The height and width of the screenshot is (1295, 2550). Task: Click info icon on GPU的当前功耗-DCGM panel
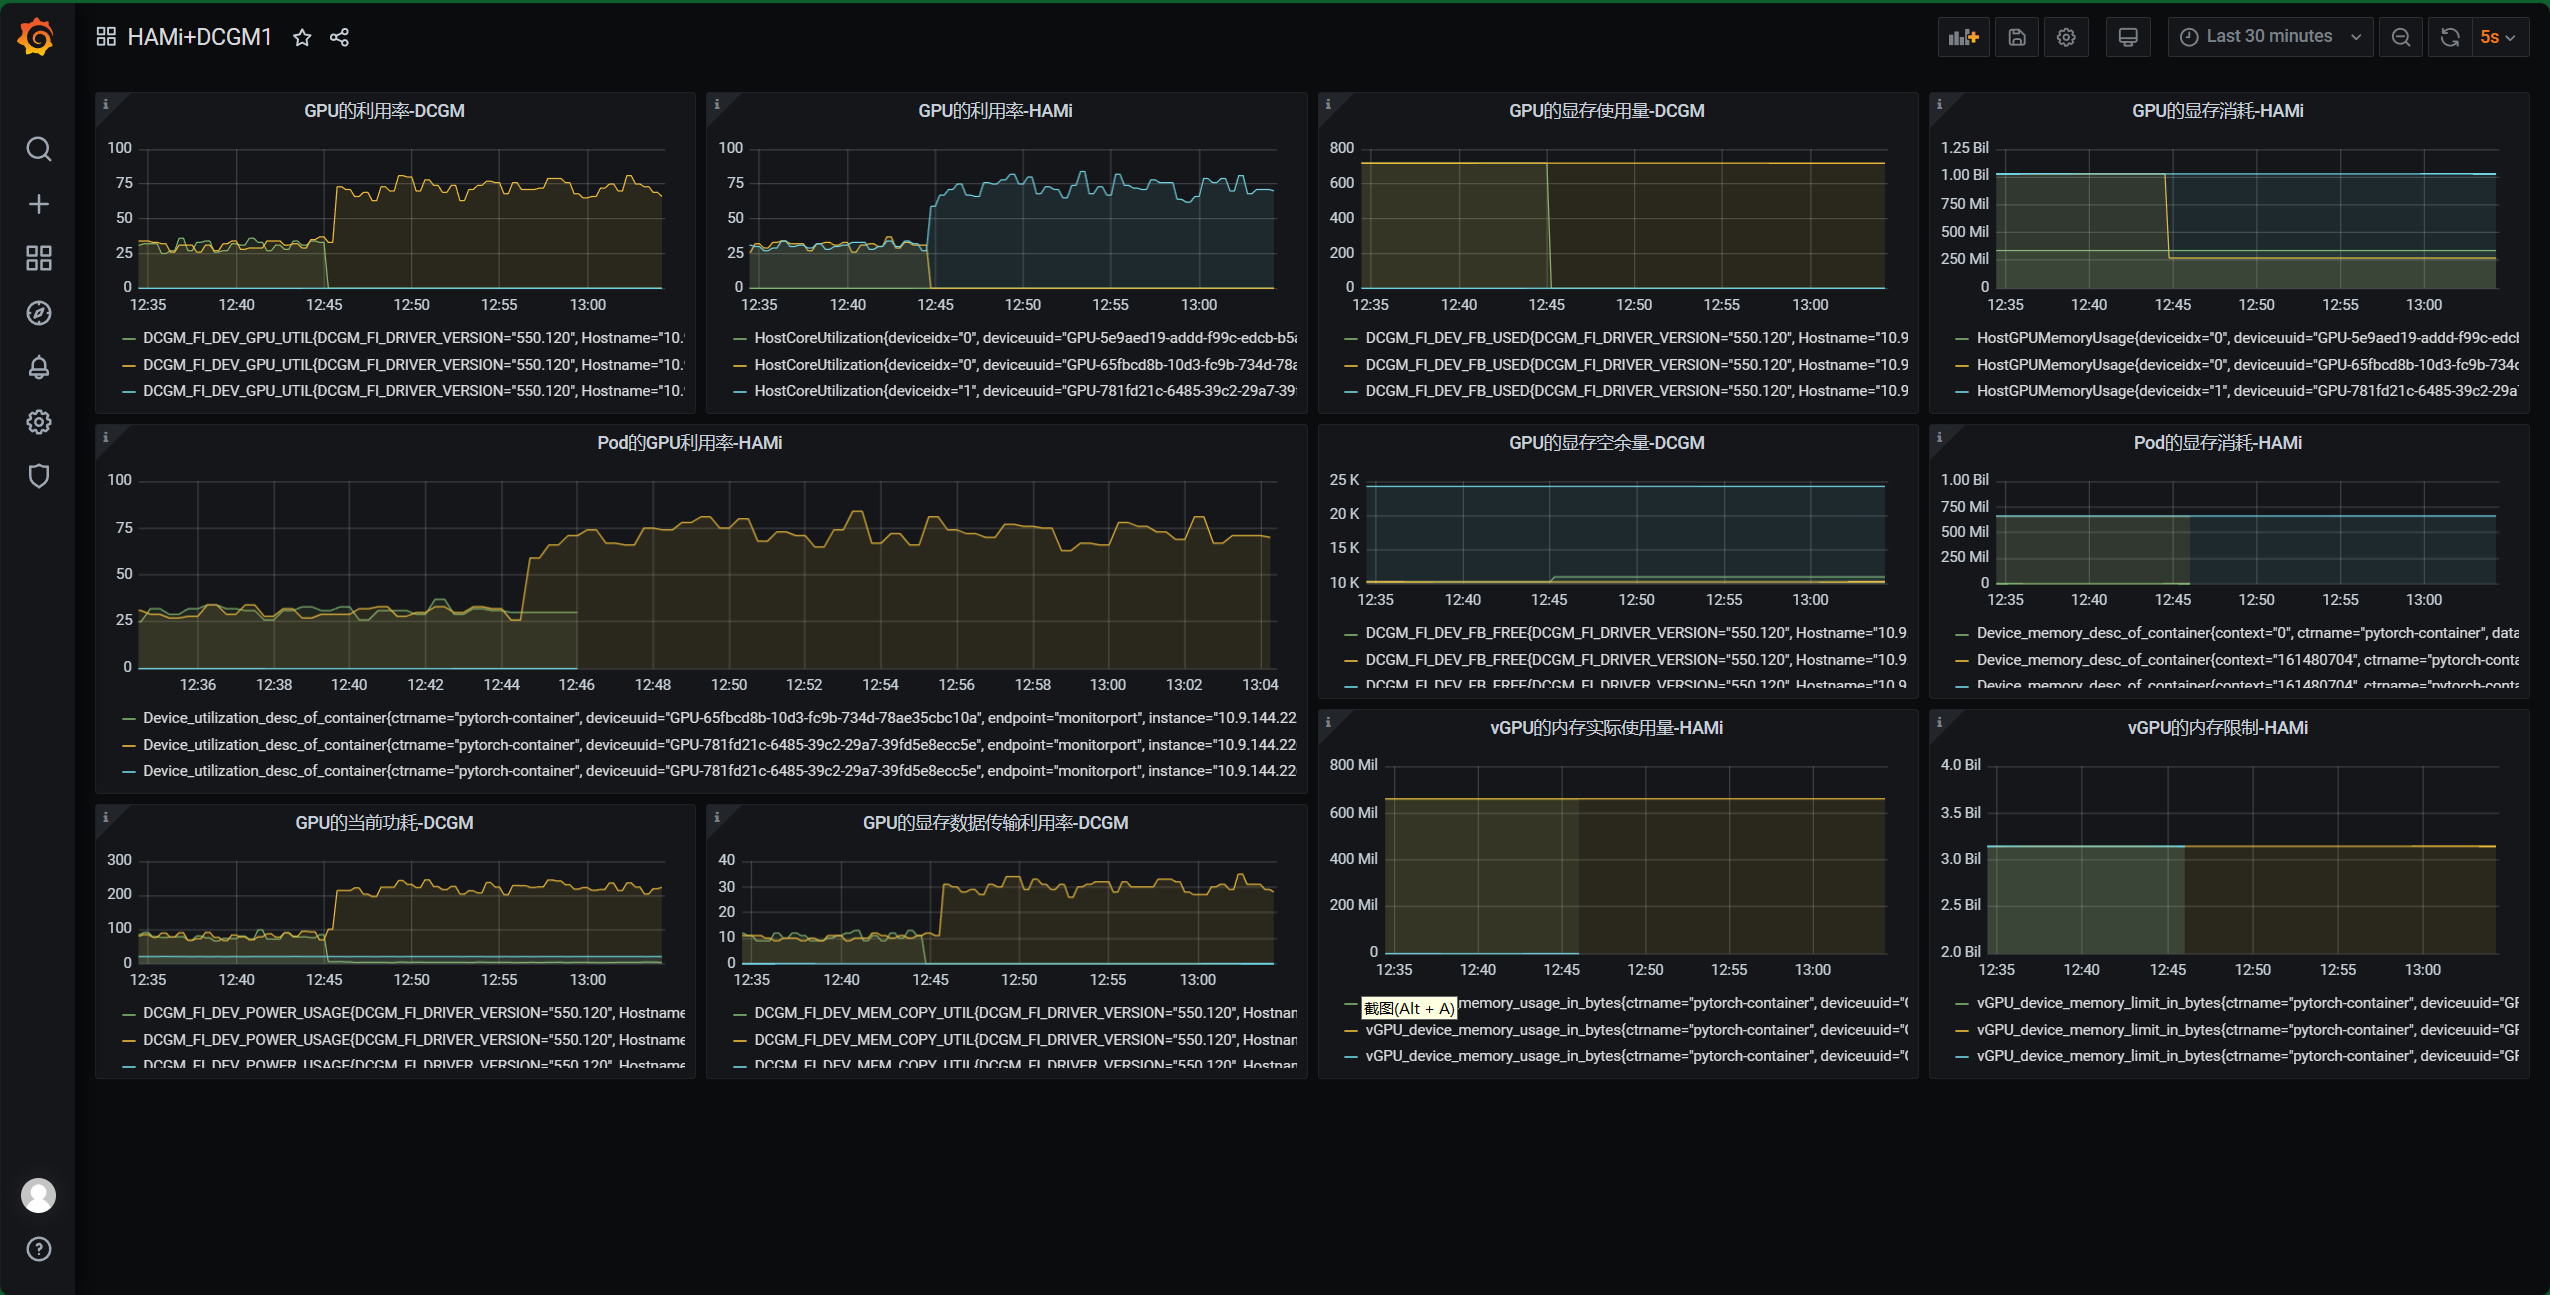105,817
